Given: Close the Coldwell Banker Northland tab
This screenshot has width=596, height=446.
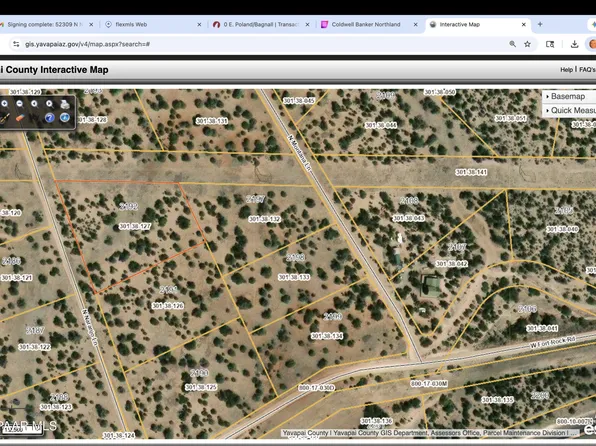Looking at the screenshot, I should tap(415, 24).
